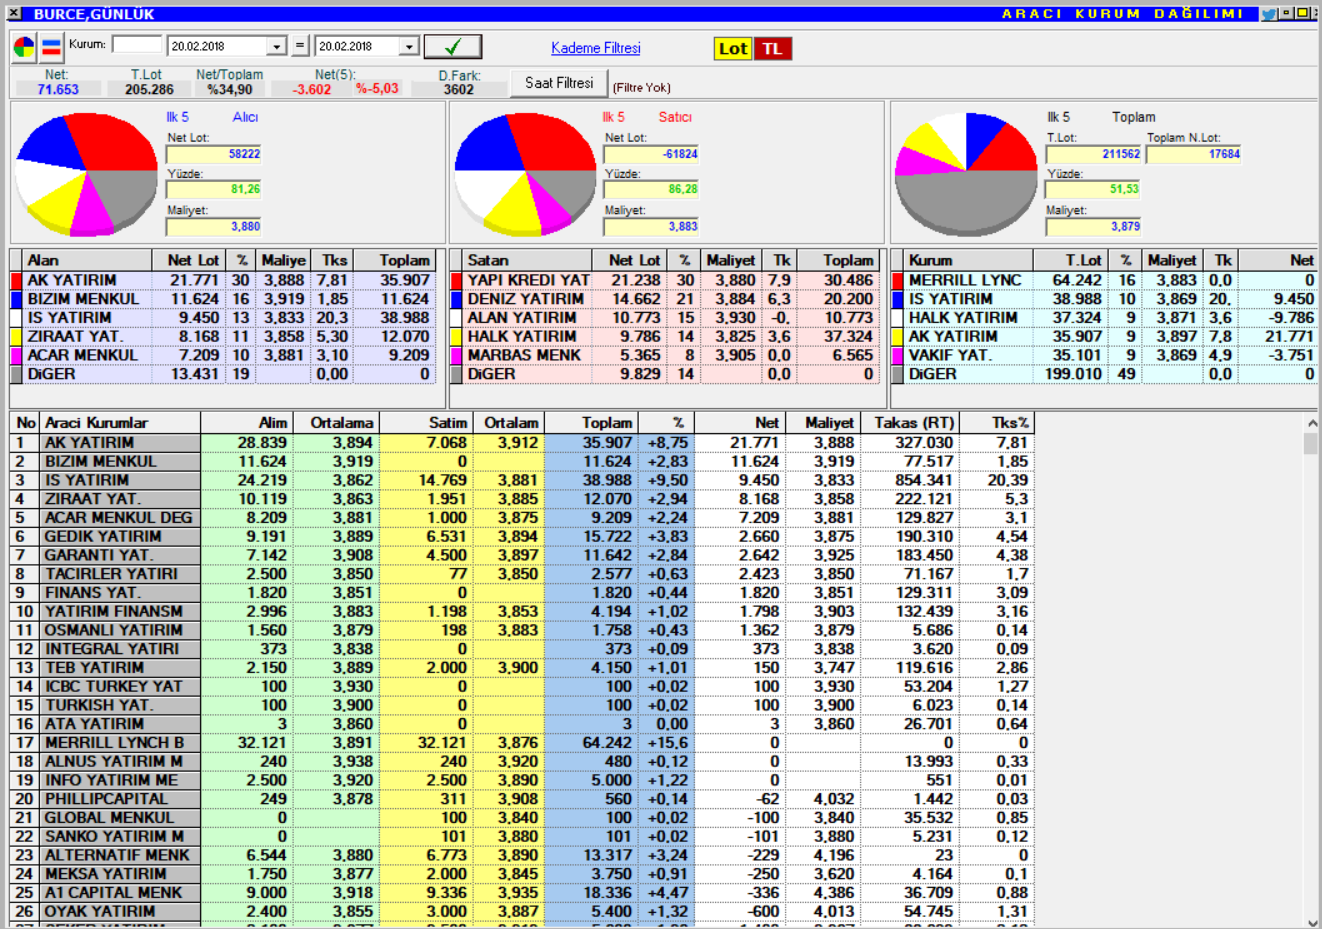Switch display to TL
The image size is (1322, 929).
[772, 48]
